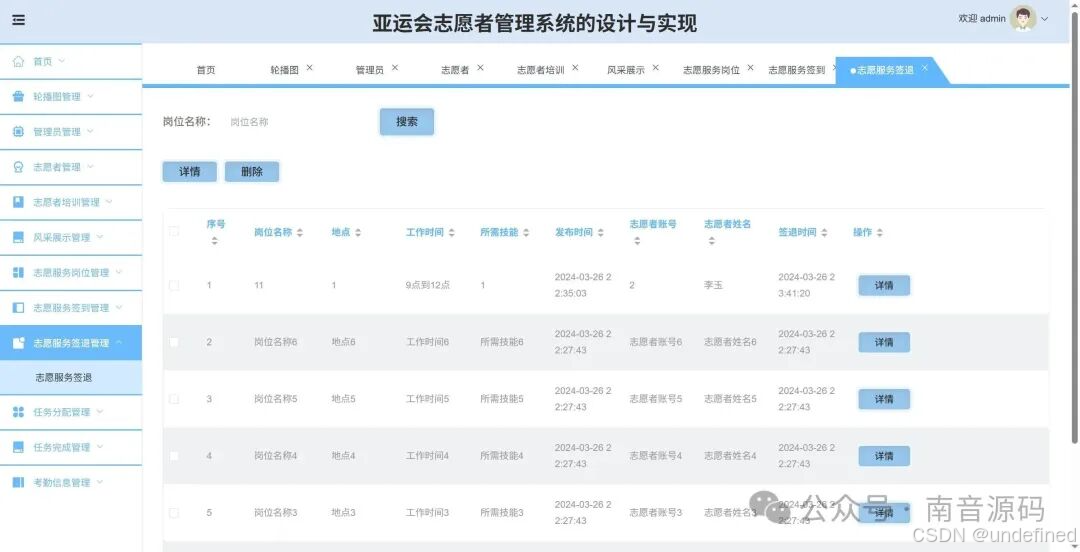The height and width of the screenshot is (552, 1080).
Task: Close the 志愿者 tab
Action: tap(480, 68)
